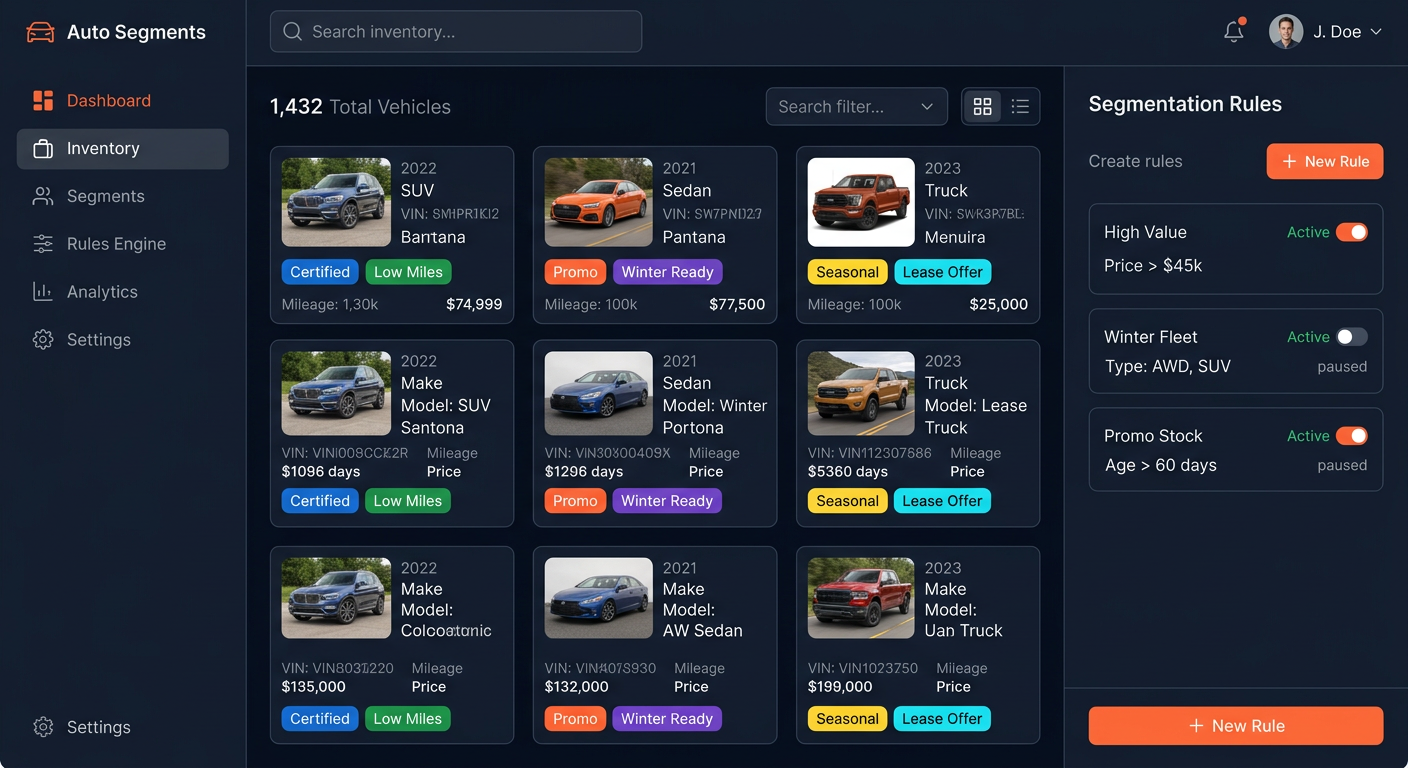
Task: Click the $25,000 price text
Action: point(999,304)
